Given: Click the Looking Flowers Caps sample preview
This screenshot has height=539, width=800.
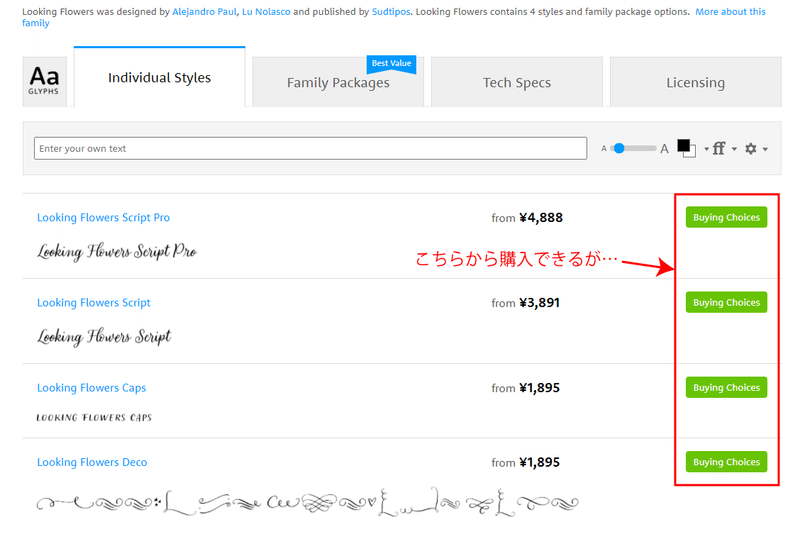Looking at the screenshot, I should tap(94, 418).
